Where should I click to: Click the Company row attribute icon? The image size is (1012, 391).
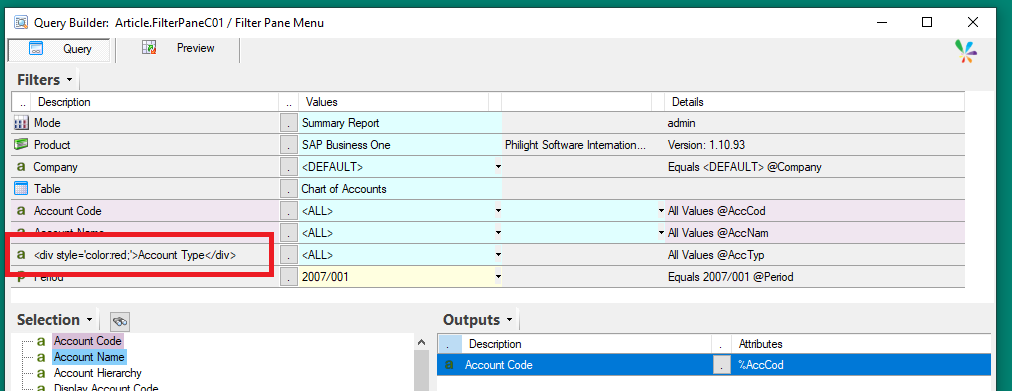click(21, 166)
